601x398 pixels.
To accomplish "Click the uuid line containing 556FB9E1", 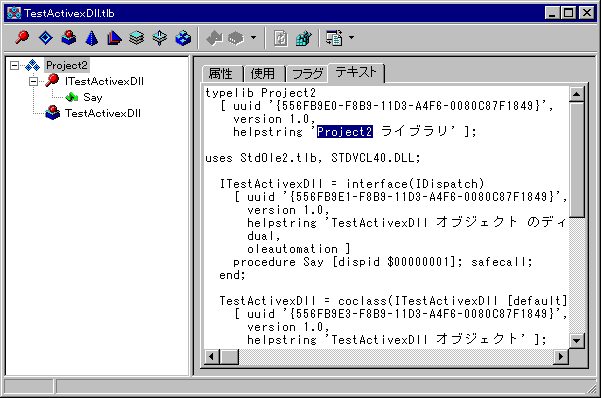I will coord(401,197).
